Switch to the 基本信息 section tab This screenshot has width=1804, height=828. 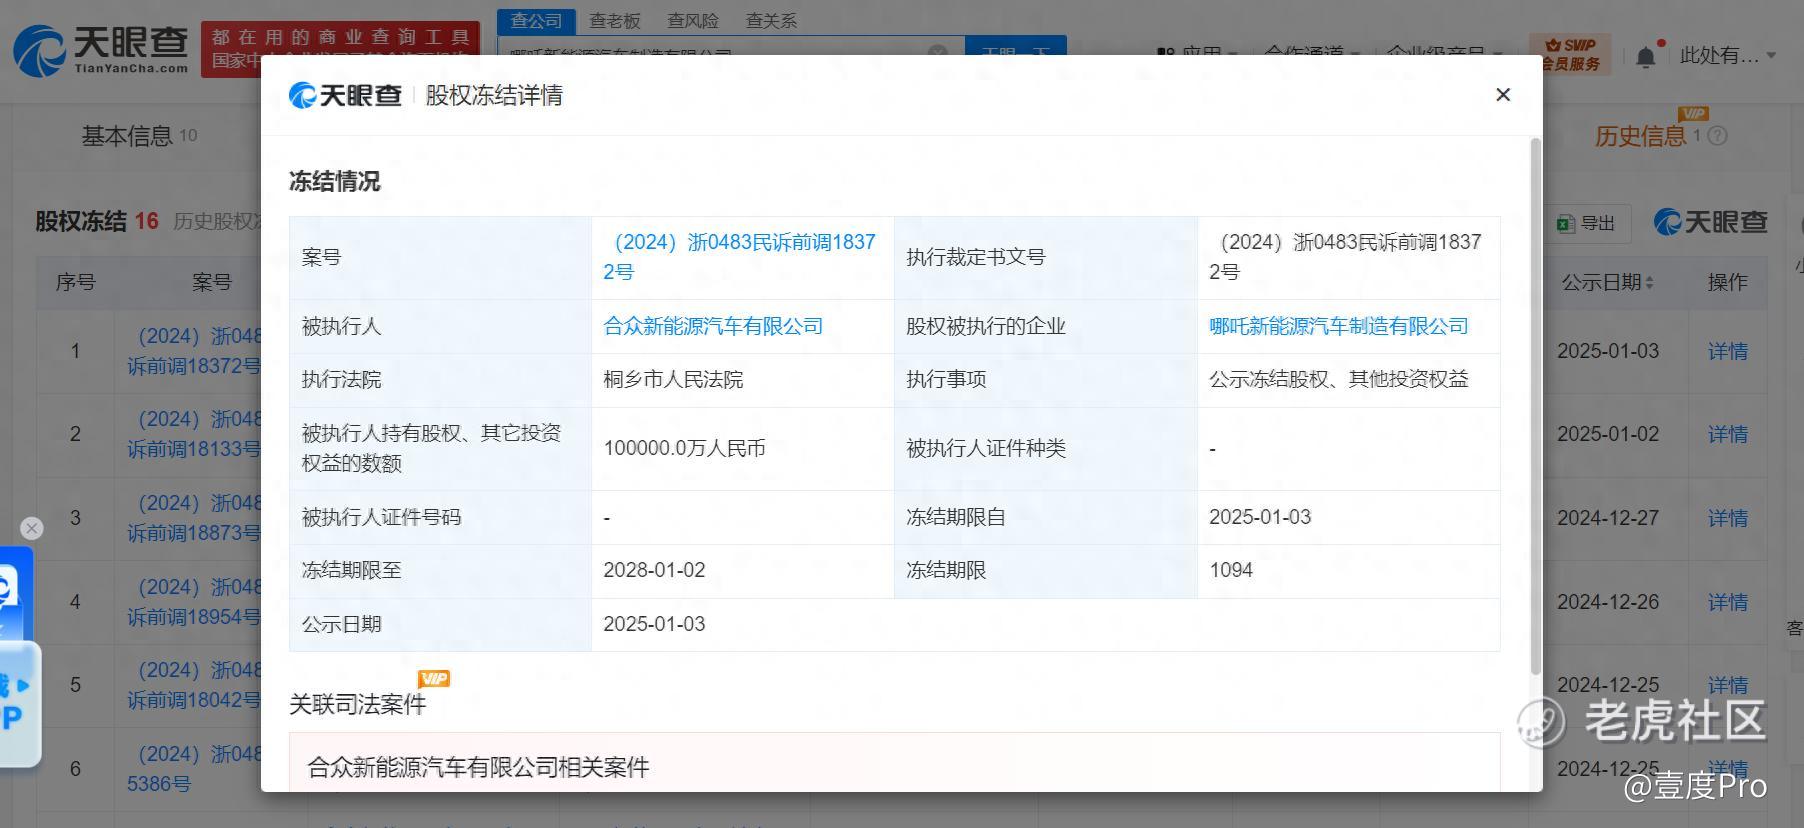click(x=139, y=136)
